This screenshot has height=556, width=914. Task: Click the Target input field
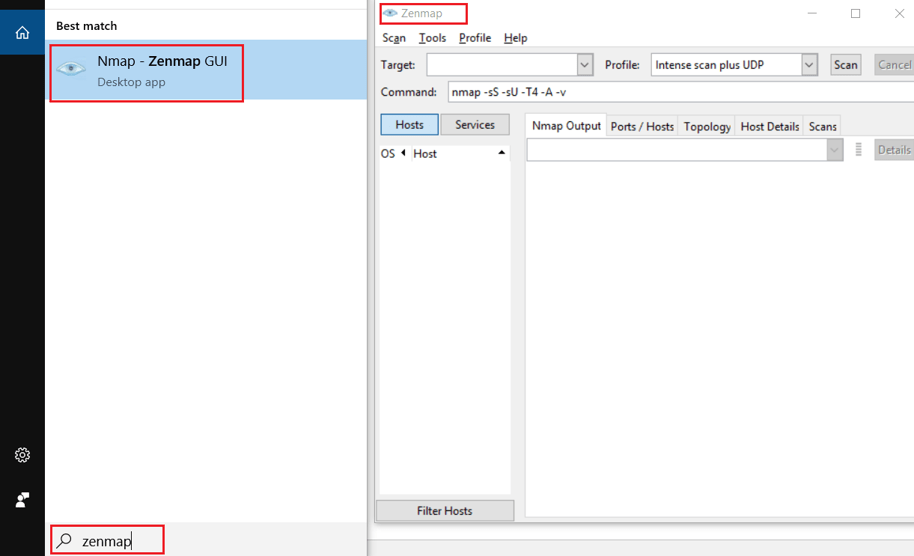(x=502, y=65)
